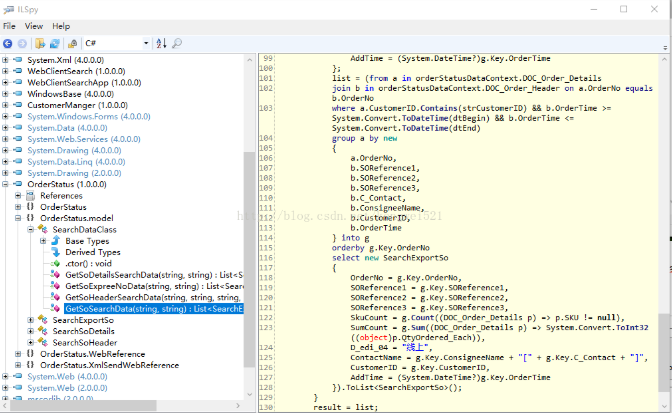Click the sort assemblies A-Z icon

(x=161, y=43)
